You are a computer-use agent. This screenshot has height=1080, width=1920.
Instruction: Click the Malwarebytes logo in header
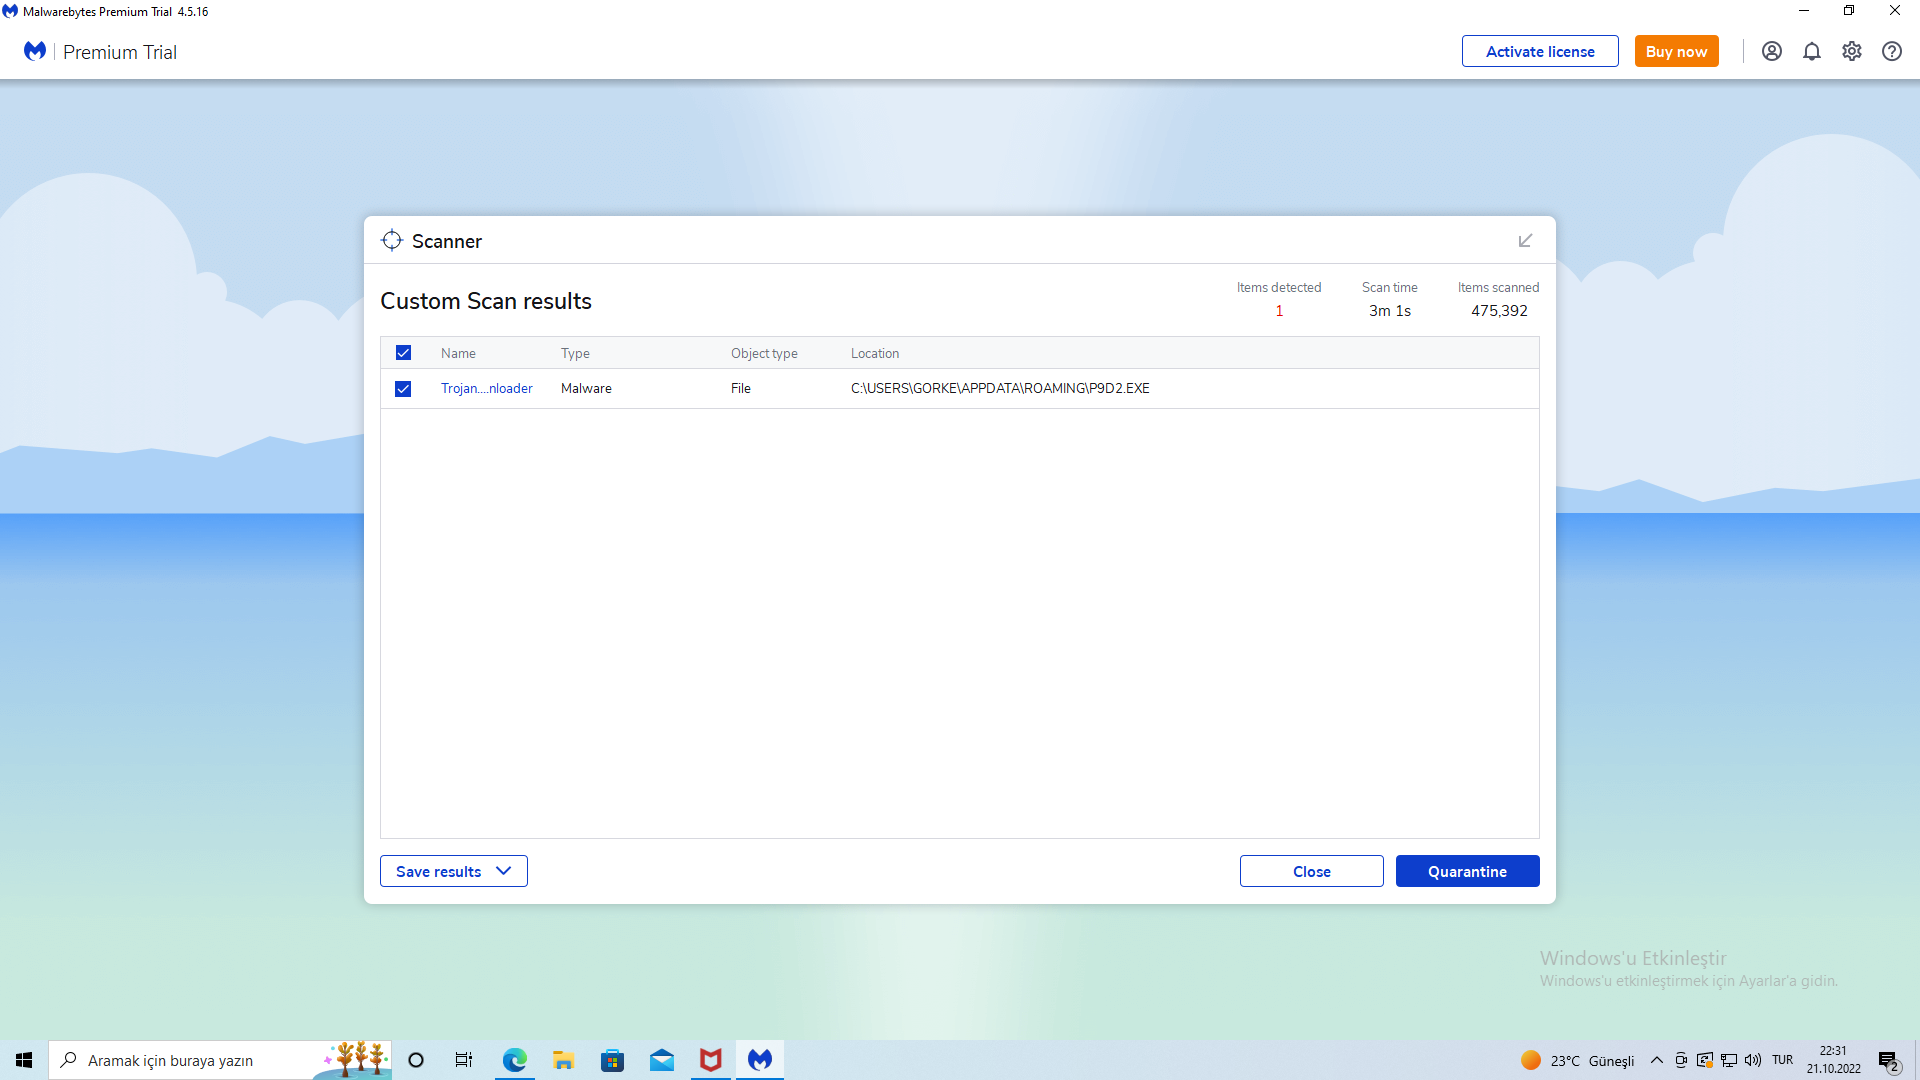(x=35, y=51)
